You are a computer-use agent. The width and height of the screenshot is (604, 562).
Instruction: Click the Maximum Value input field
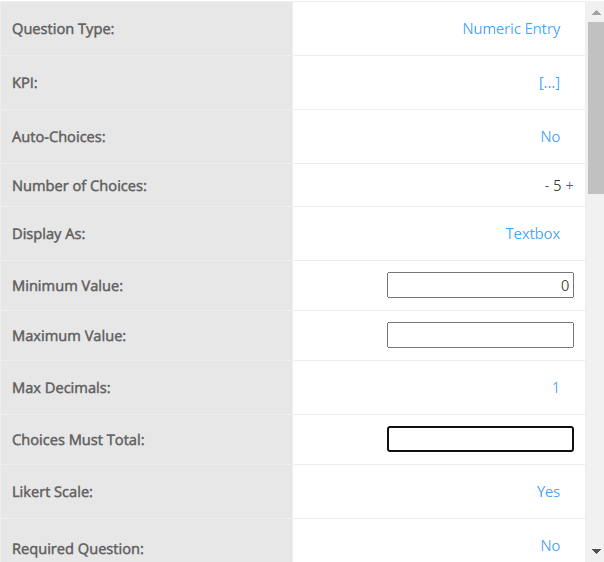point(480,335)
